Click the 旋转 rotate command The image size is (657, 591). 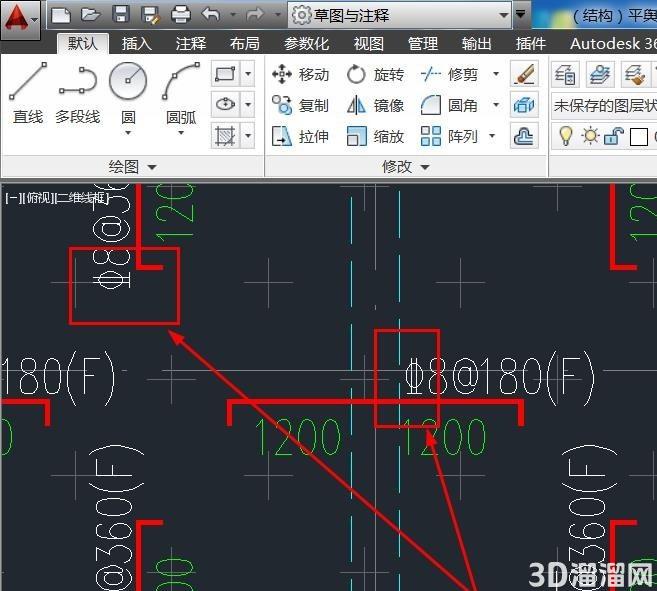coord(375,75)
